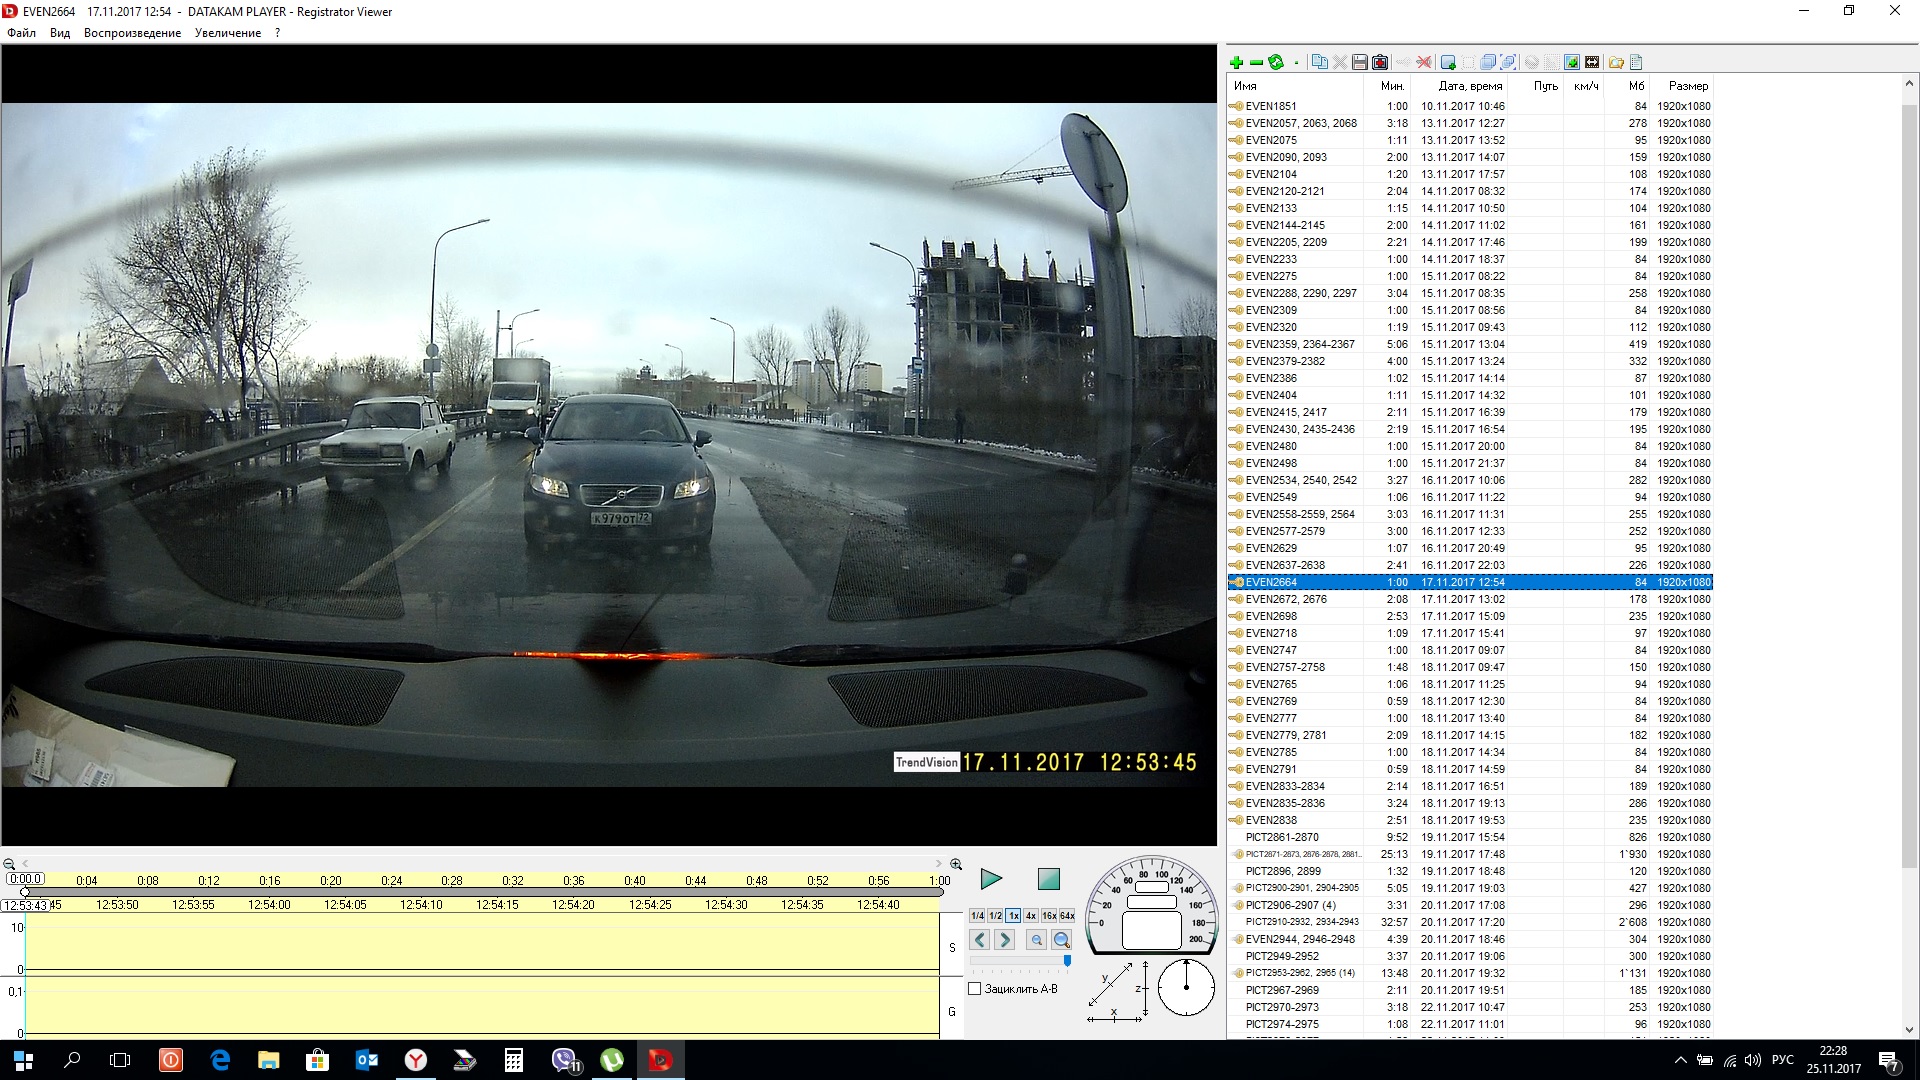
Task: Click the green minus remove-file icon
Action: tap(1256, 63)
